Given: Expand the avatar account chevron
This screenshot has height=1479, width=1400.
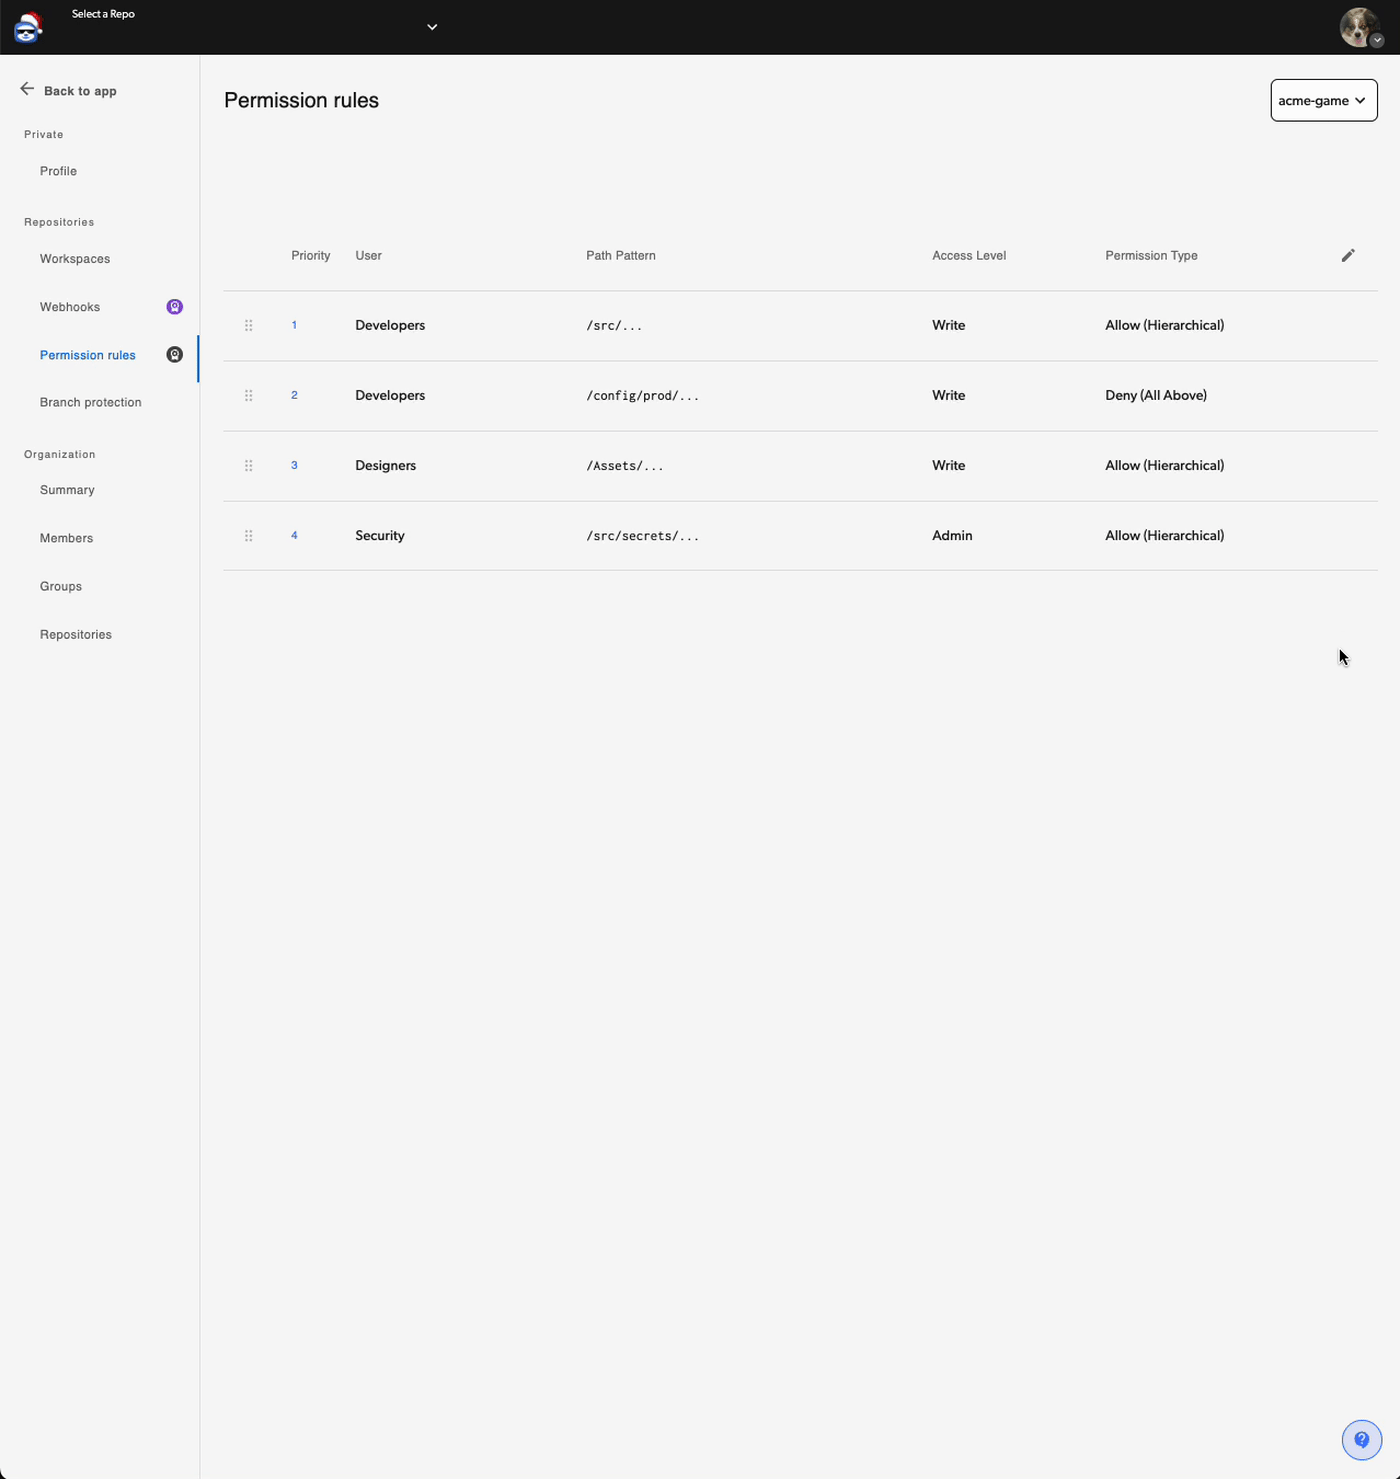Looking at the screenshot, I should tap(1377, 42).
